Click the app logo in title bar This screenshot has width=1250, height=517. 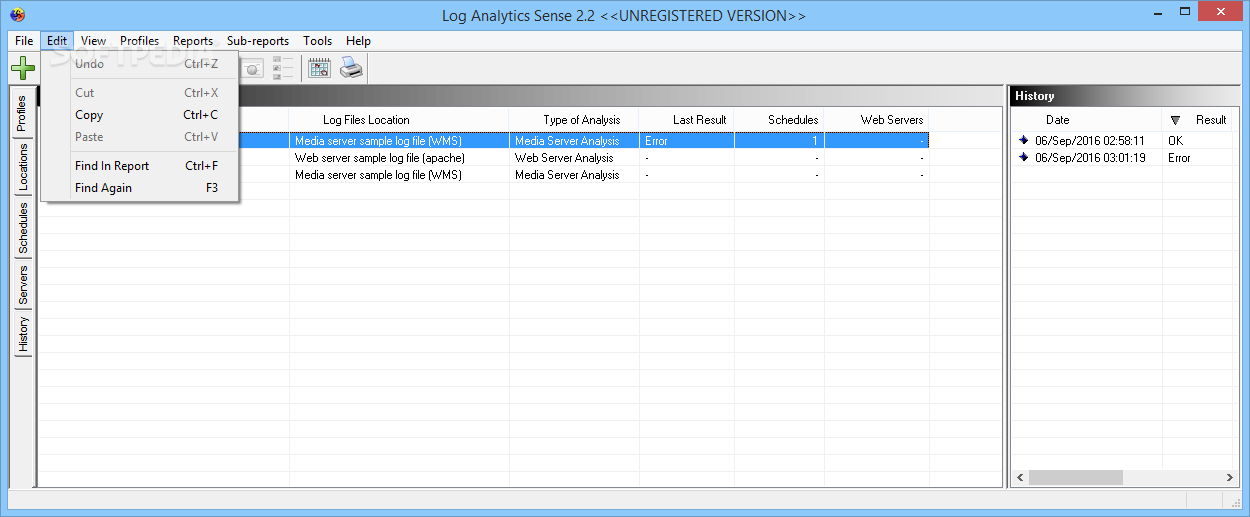pos(17,15)
